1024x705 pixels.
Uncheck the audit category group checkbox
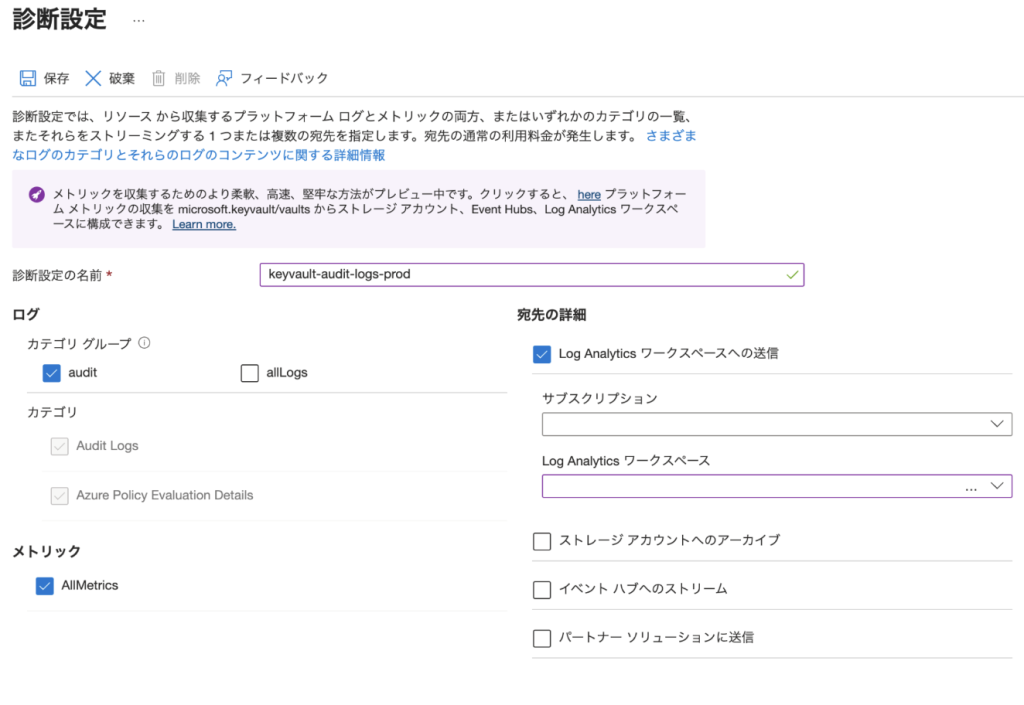pos(52,373)
